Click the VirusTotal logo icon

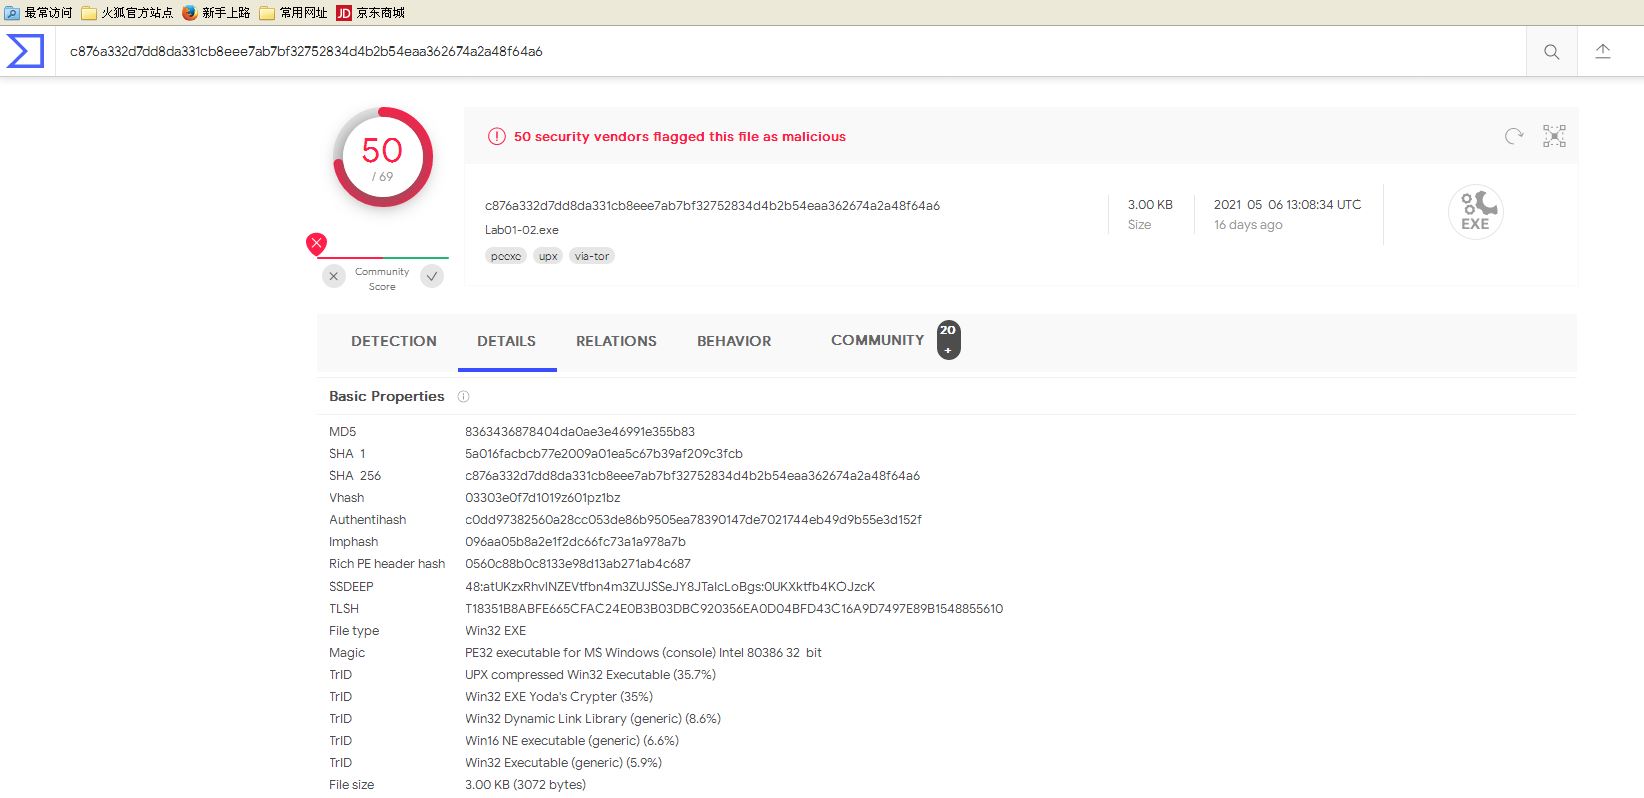tap(25, 51)
